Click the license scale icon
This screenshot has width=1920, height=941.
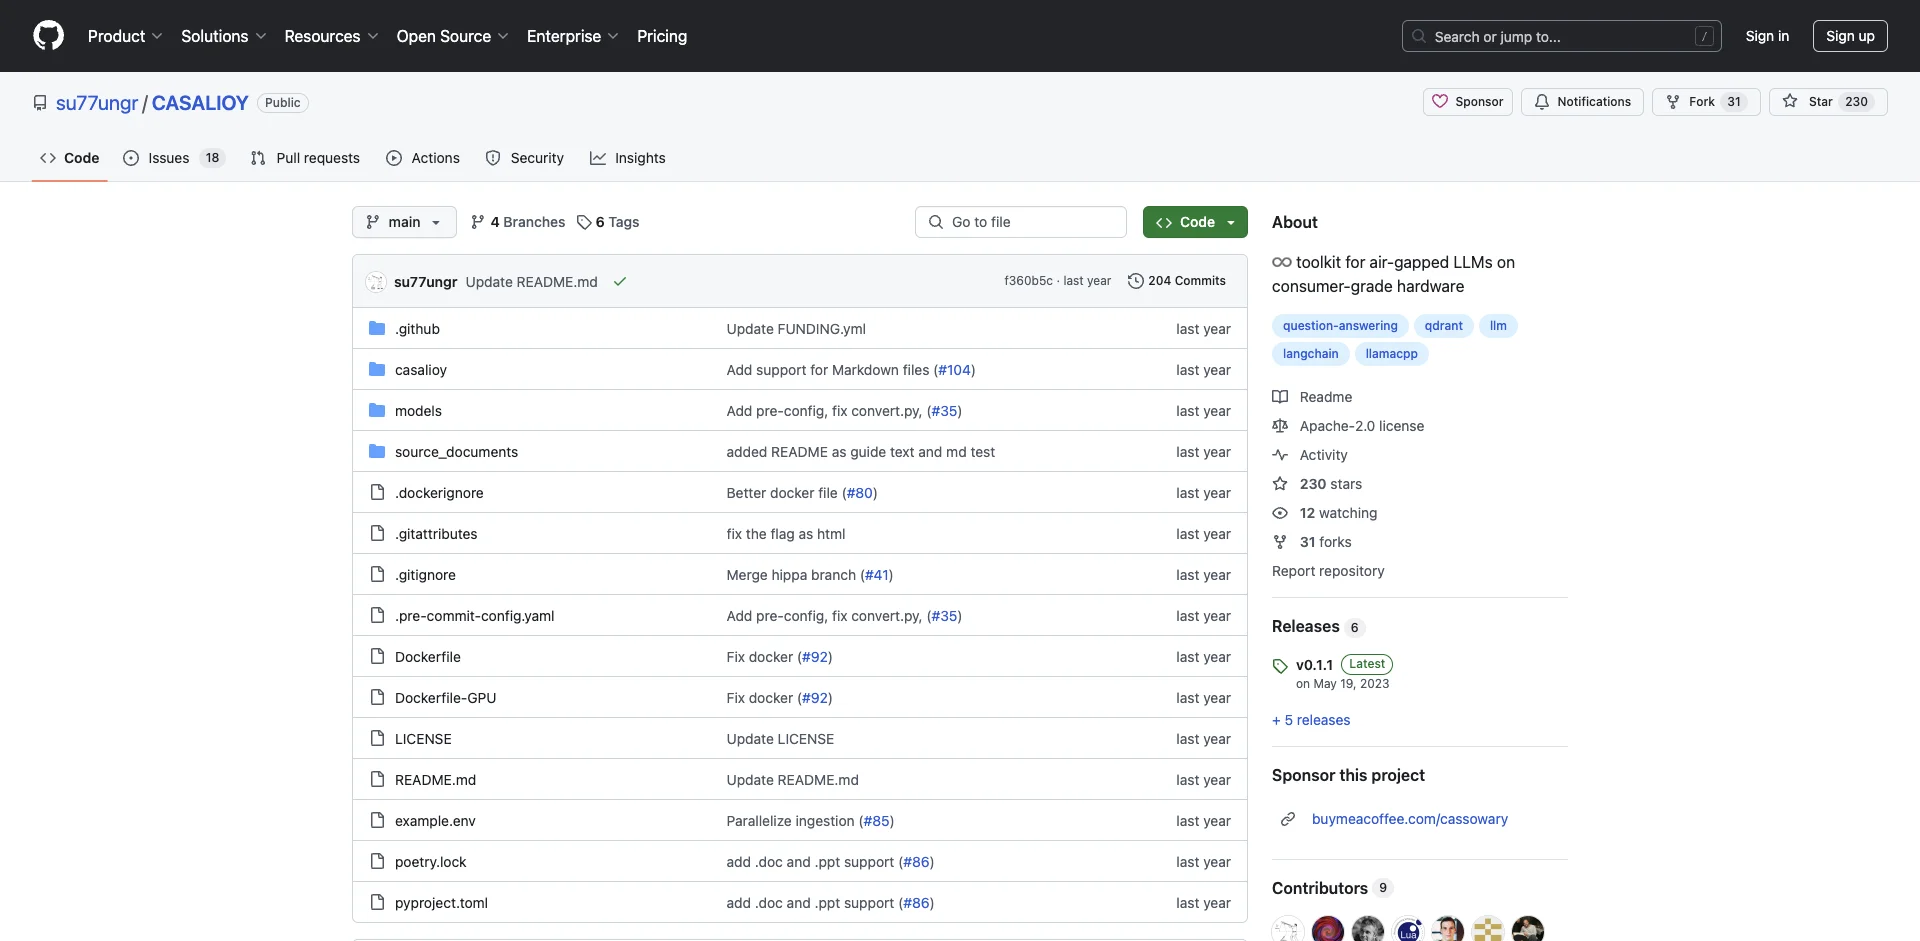[x=1280, y=426]
